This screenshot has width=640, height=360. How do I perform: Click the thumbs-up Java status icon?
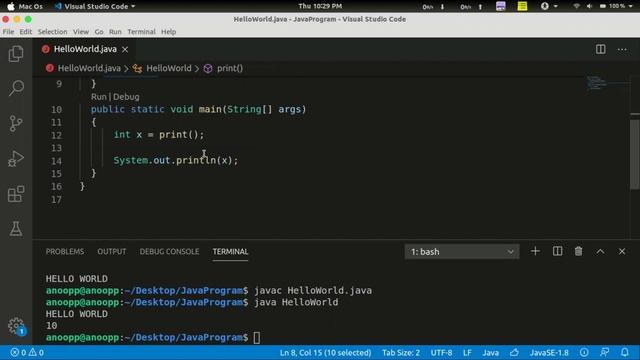[x=514, y=352]
